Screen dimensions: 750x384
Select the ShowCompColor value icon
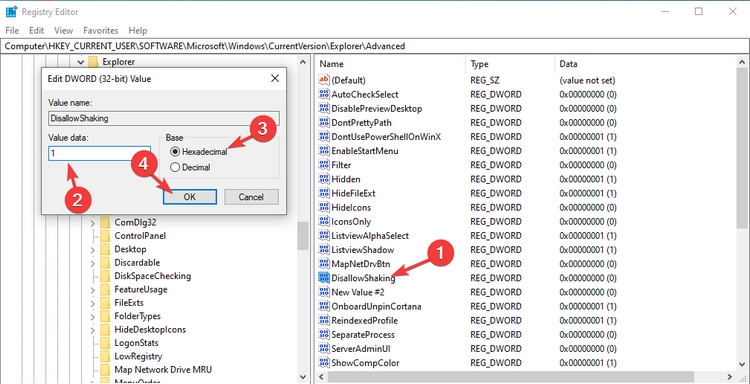324,362
